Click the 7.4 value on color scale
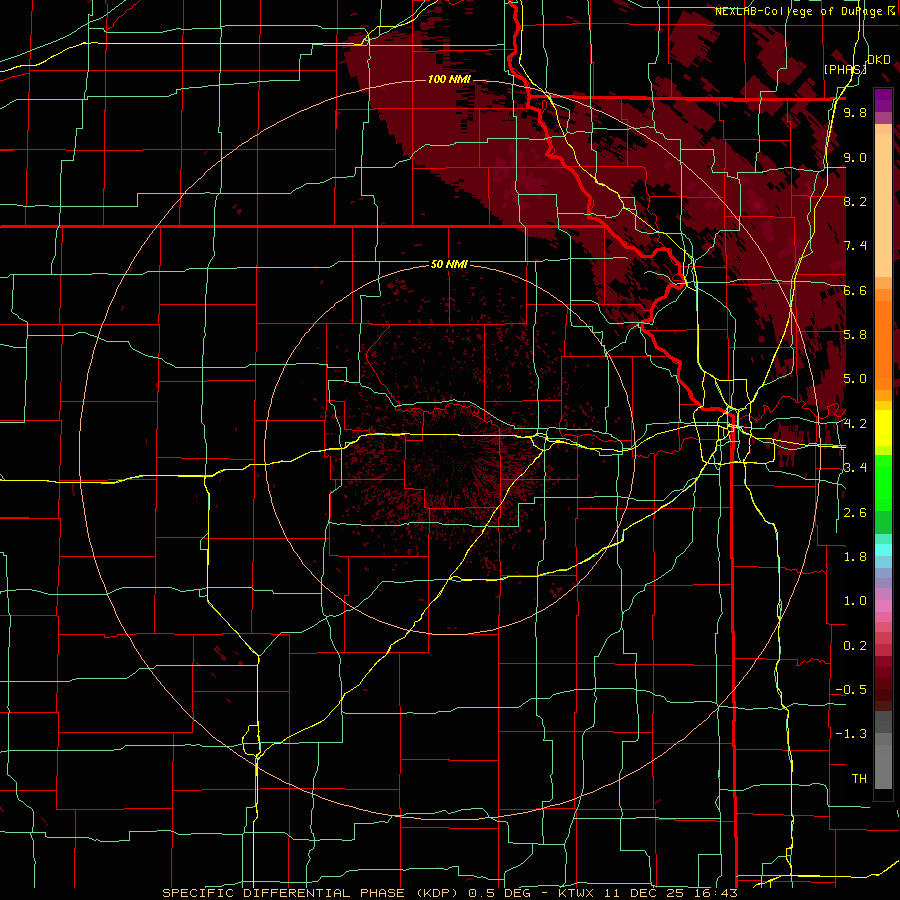 point(855,246)
